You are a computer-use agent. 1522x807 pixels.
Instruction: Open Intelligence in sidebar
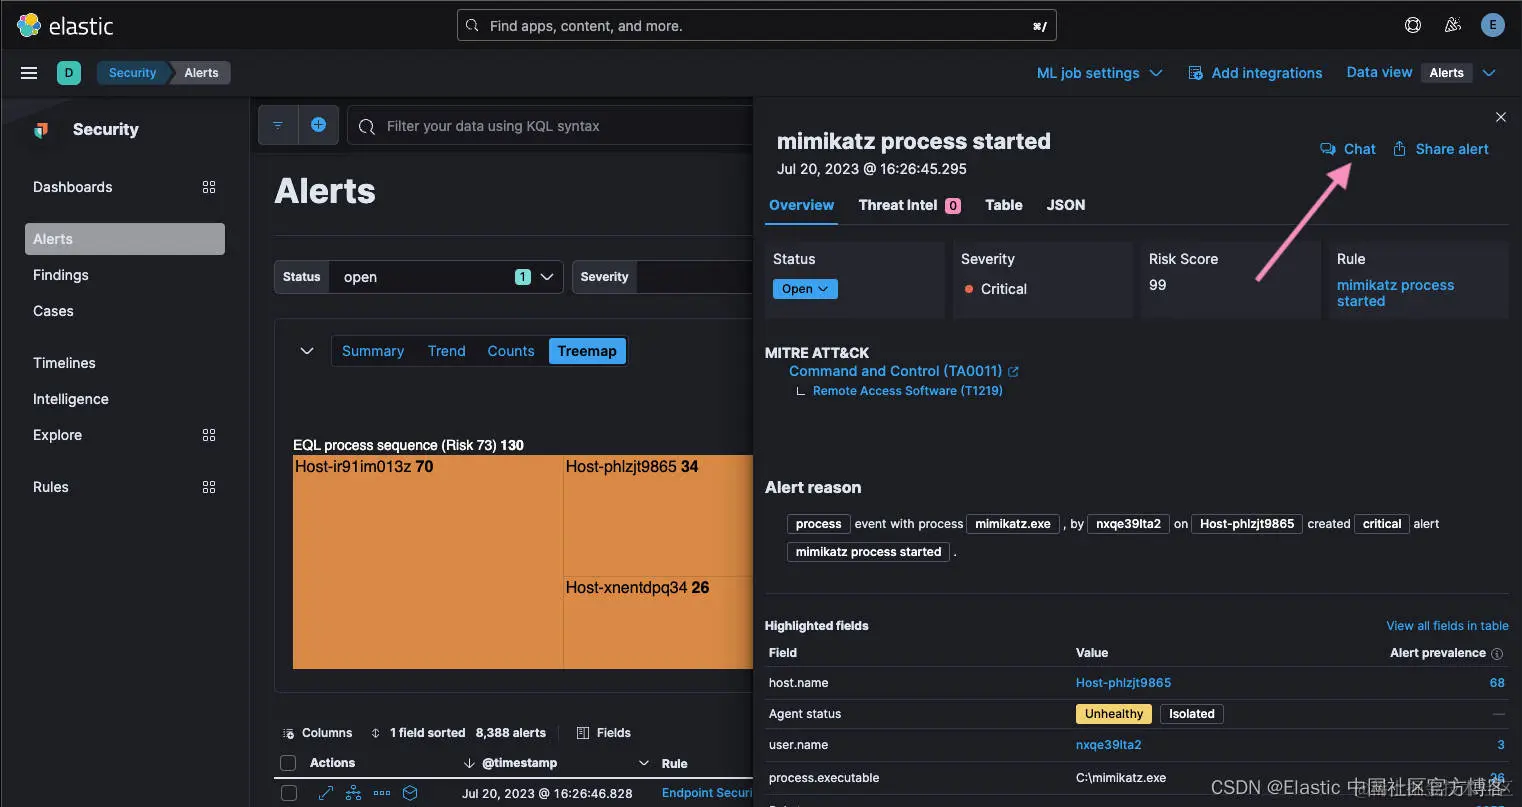71,399
